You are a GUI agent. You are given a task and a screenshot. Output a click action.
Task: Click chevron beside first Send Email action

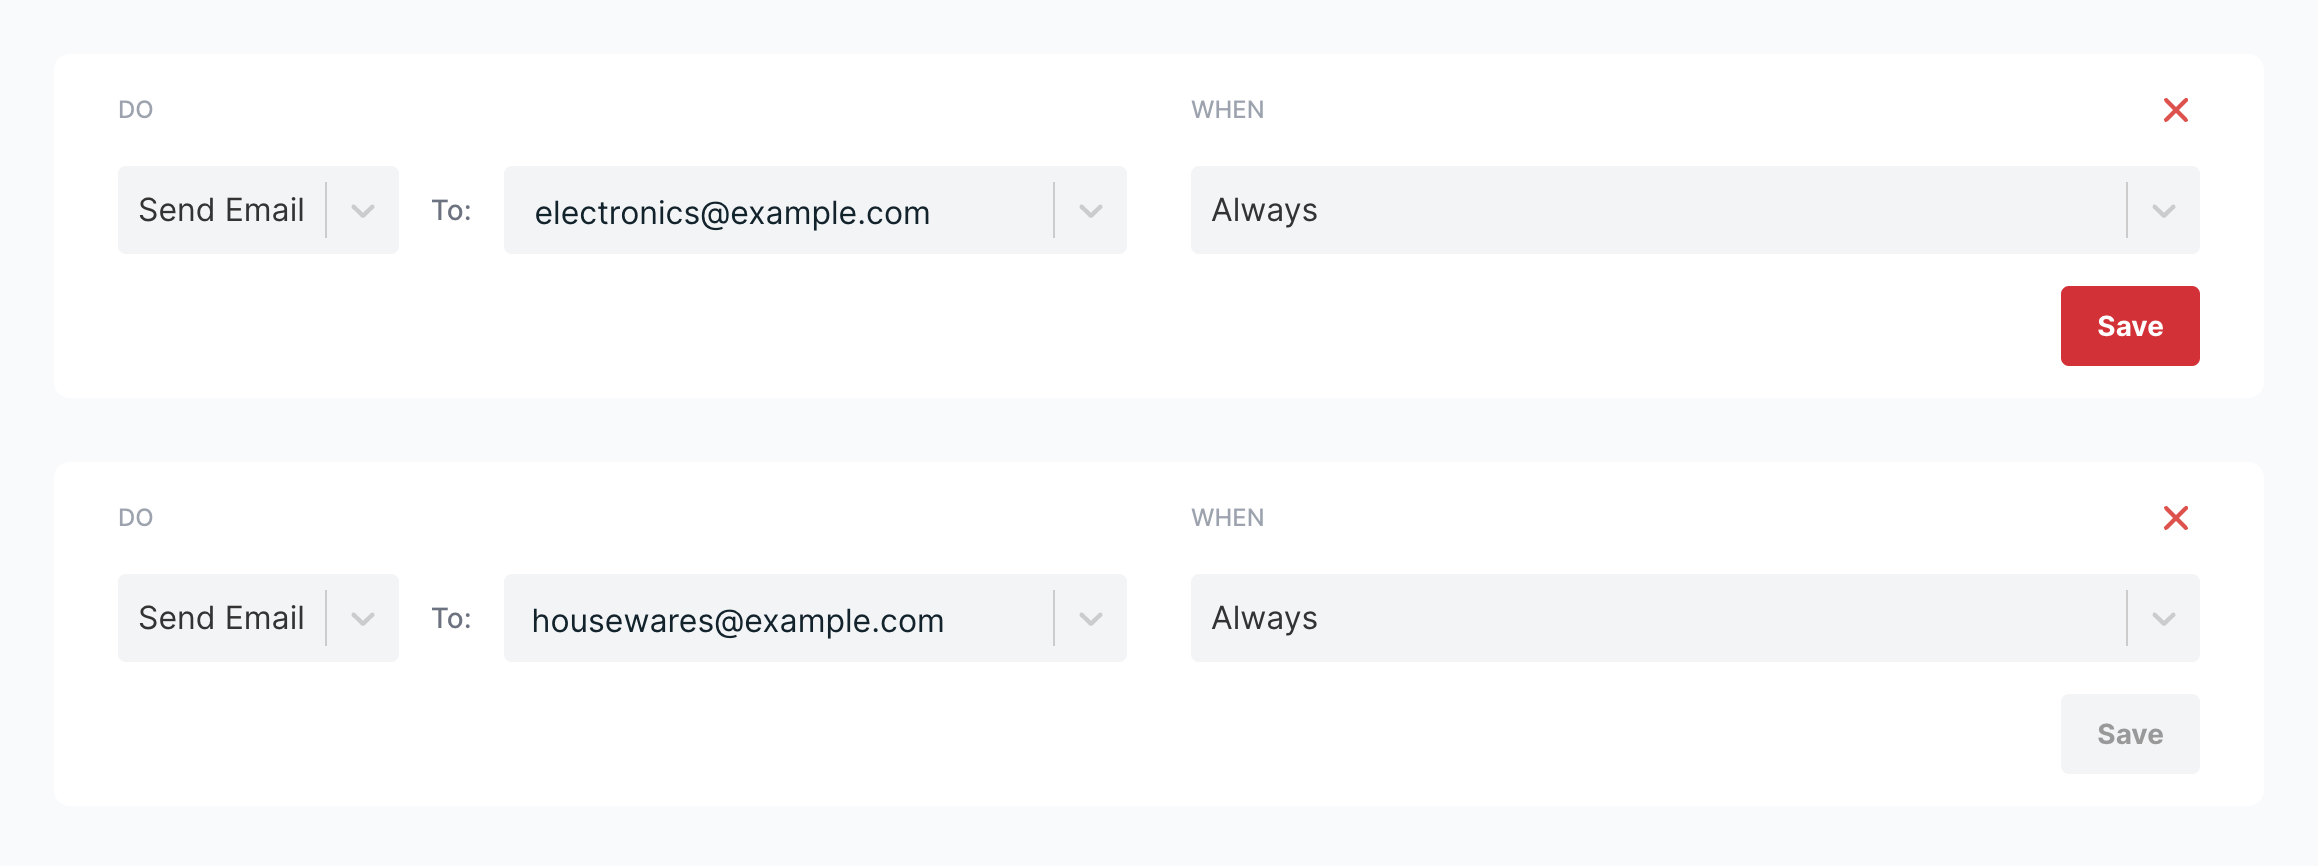[363, 211]
